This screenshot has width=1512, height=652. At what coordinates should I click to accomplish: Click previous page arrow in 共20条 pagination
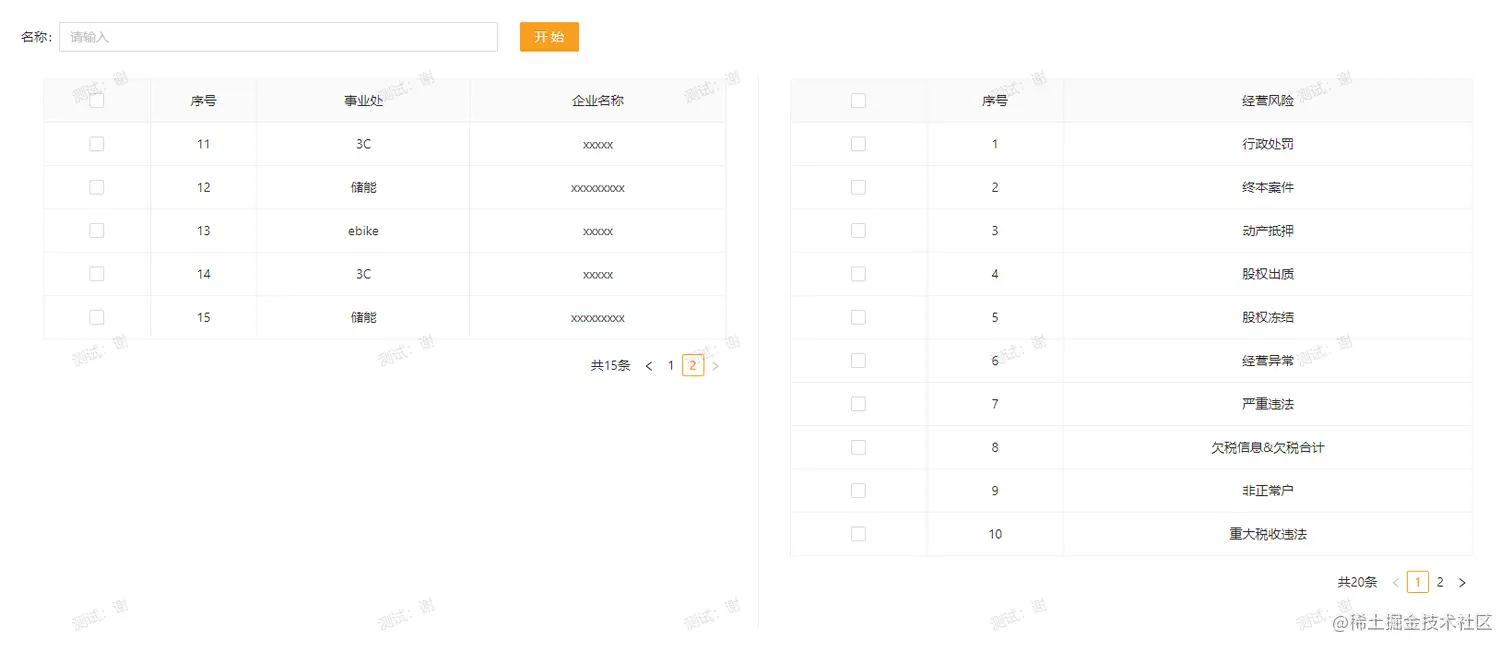1396,582
